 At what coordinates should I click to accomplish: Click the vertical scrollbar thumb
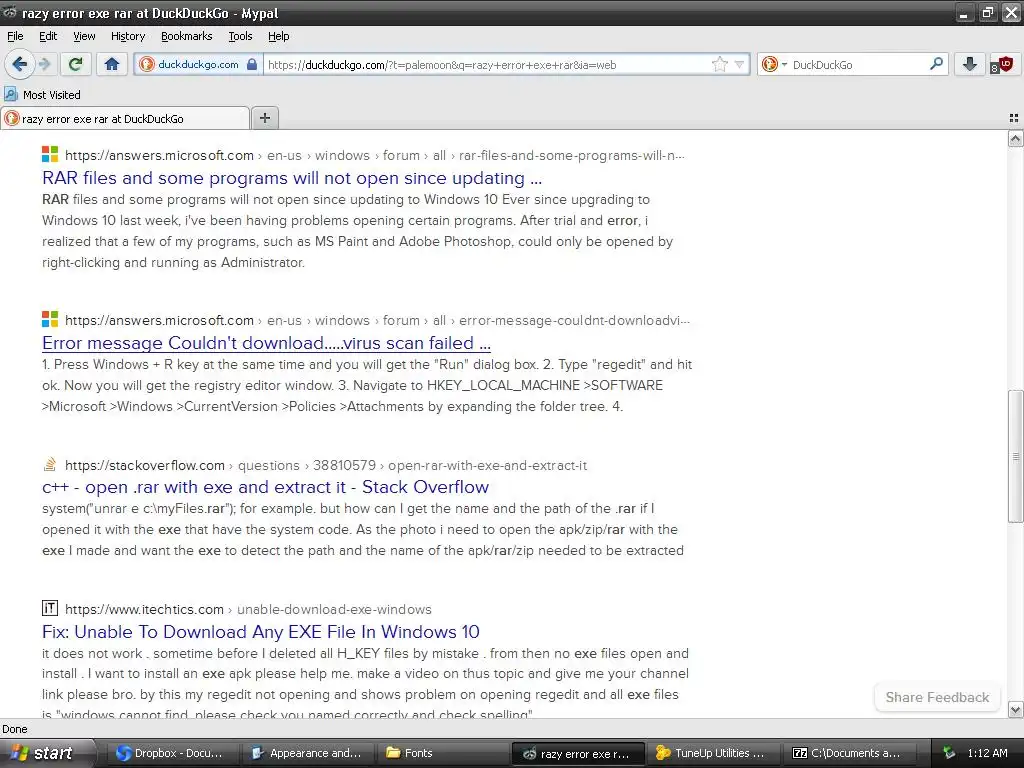point(1015,456)
